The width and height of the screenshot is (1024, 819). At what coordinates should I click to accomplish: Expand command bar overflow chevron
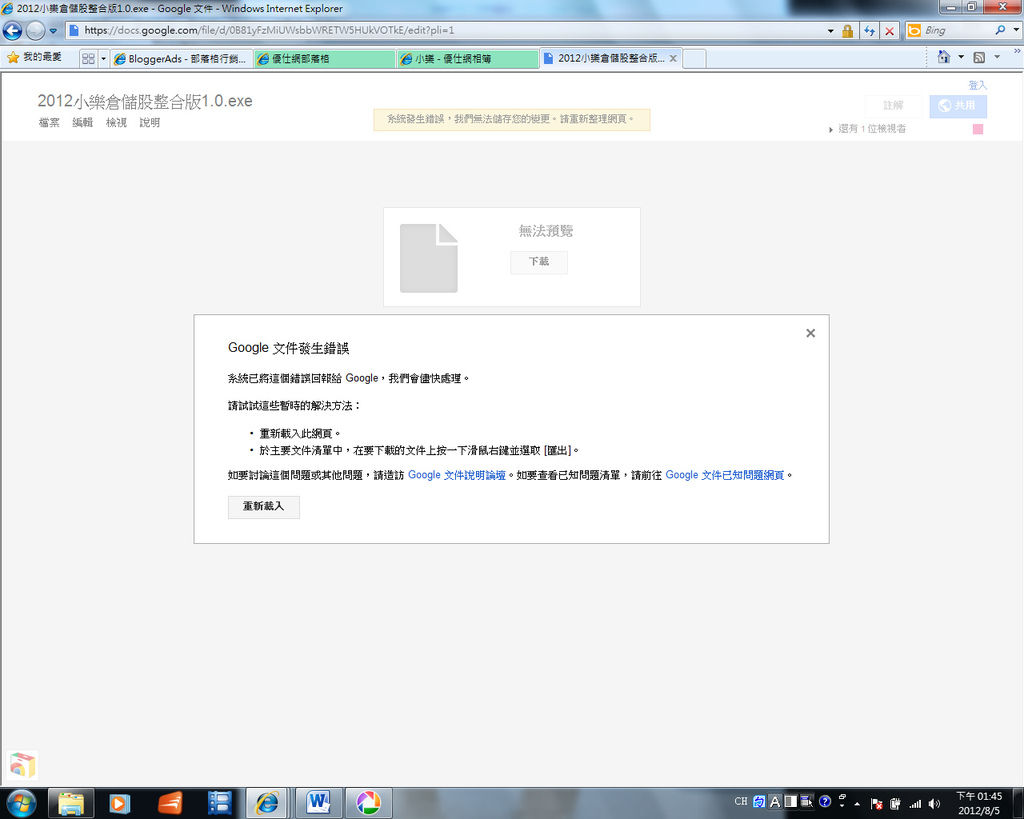[x=1017, y=50]
